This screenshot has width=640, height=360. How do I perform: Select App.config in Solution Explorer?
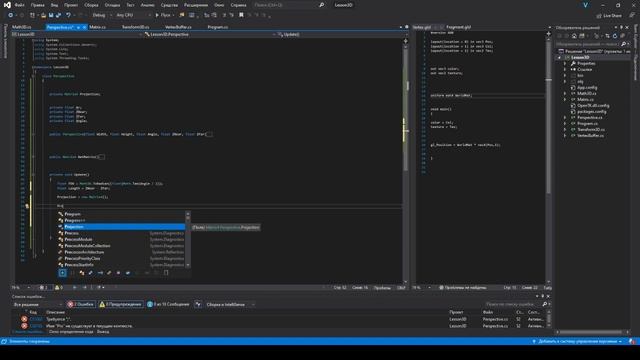587,87
